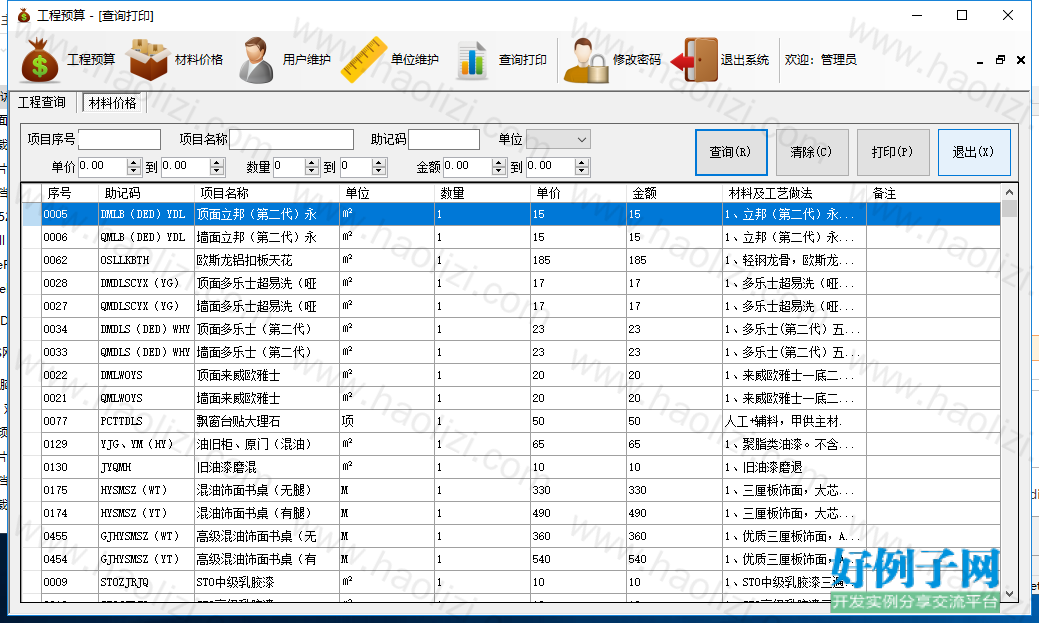The image size is (1039, 623).
Task: Click the 项目名称 input field
Action: [x=291, y=139]
